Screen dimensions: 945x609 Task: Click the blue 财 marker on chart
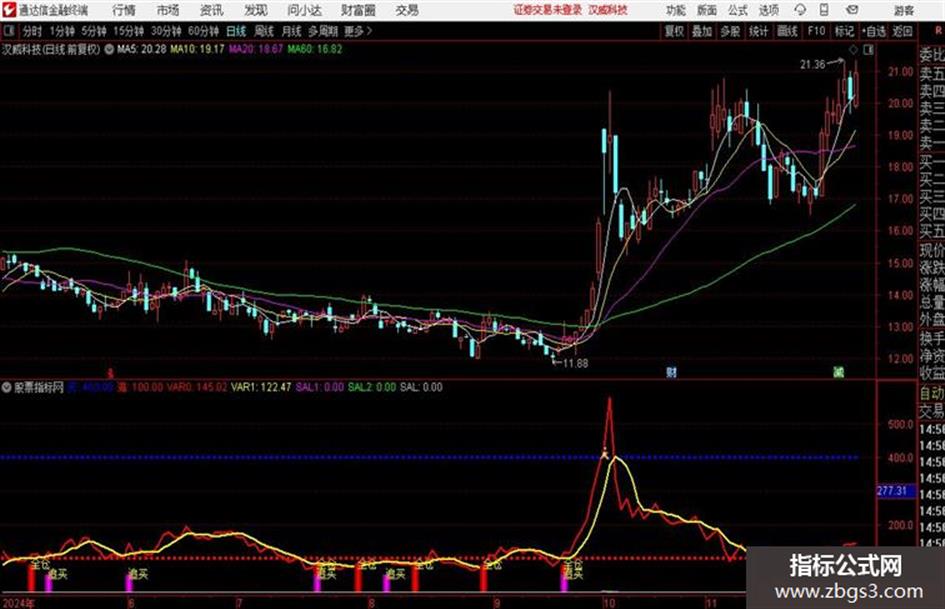click(x=671, y=372)
